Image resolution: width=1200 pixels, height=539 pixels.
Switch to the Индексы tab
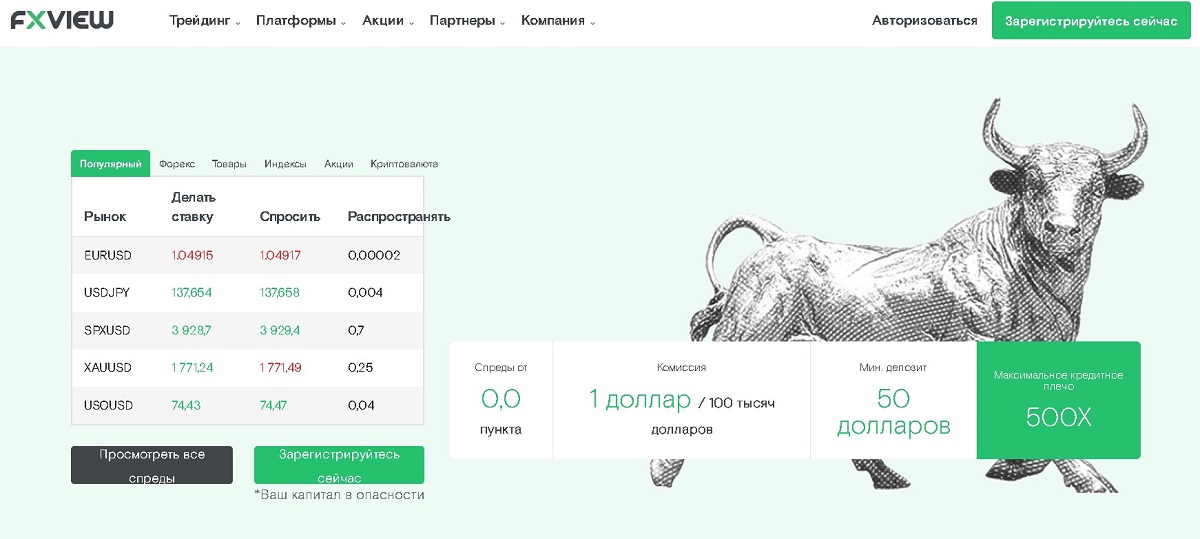coord(285,164)
